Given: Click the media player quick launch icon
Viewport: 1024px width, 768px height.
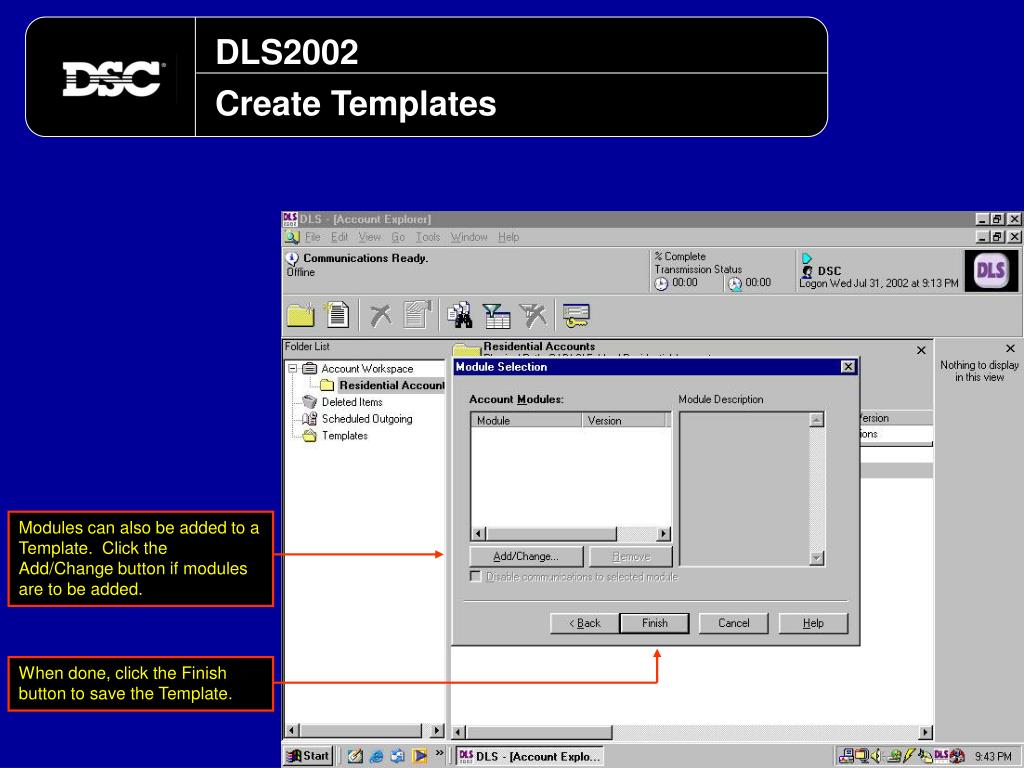Looking at the screenshot, I should point(419,756).
